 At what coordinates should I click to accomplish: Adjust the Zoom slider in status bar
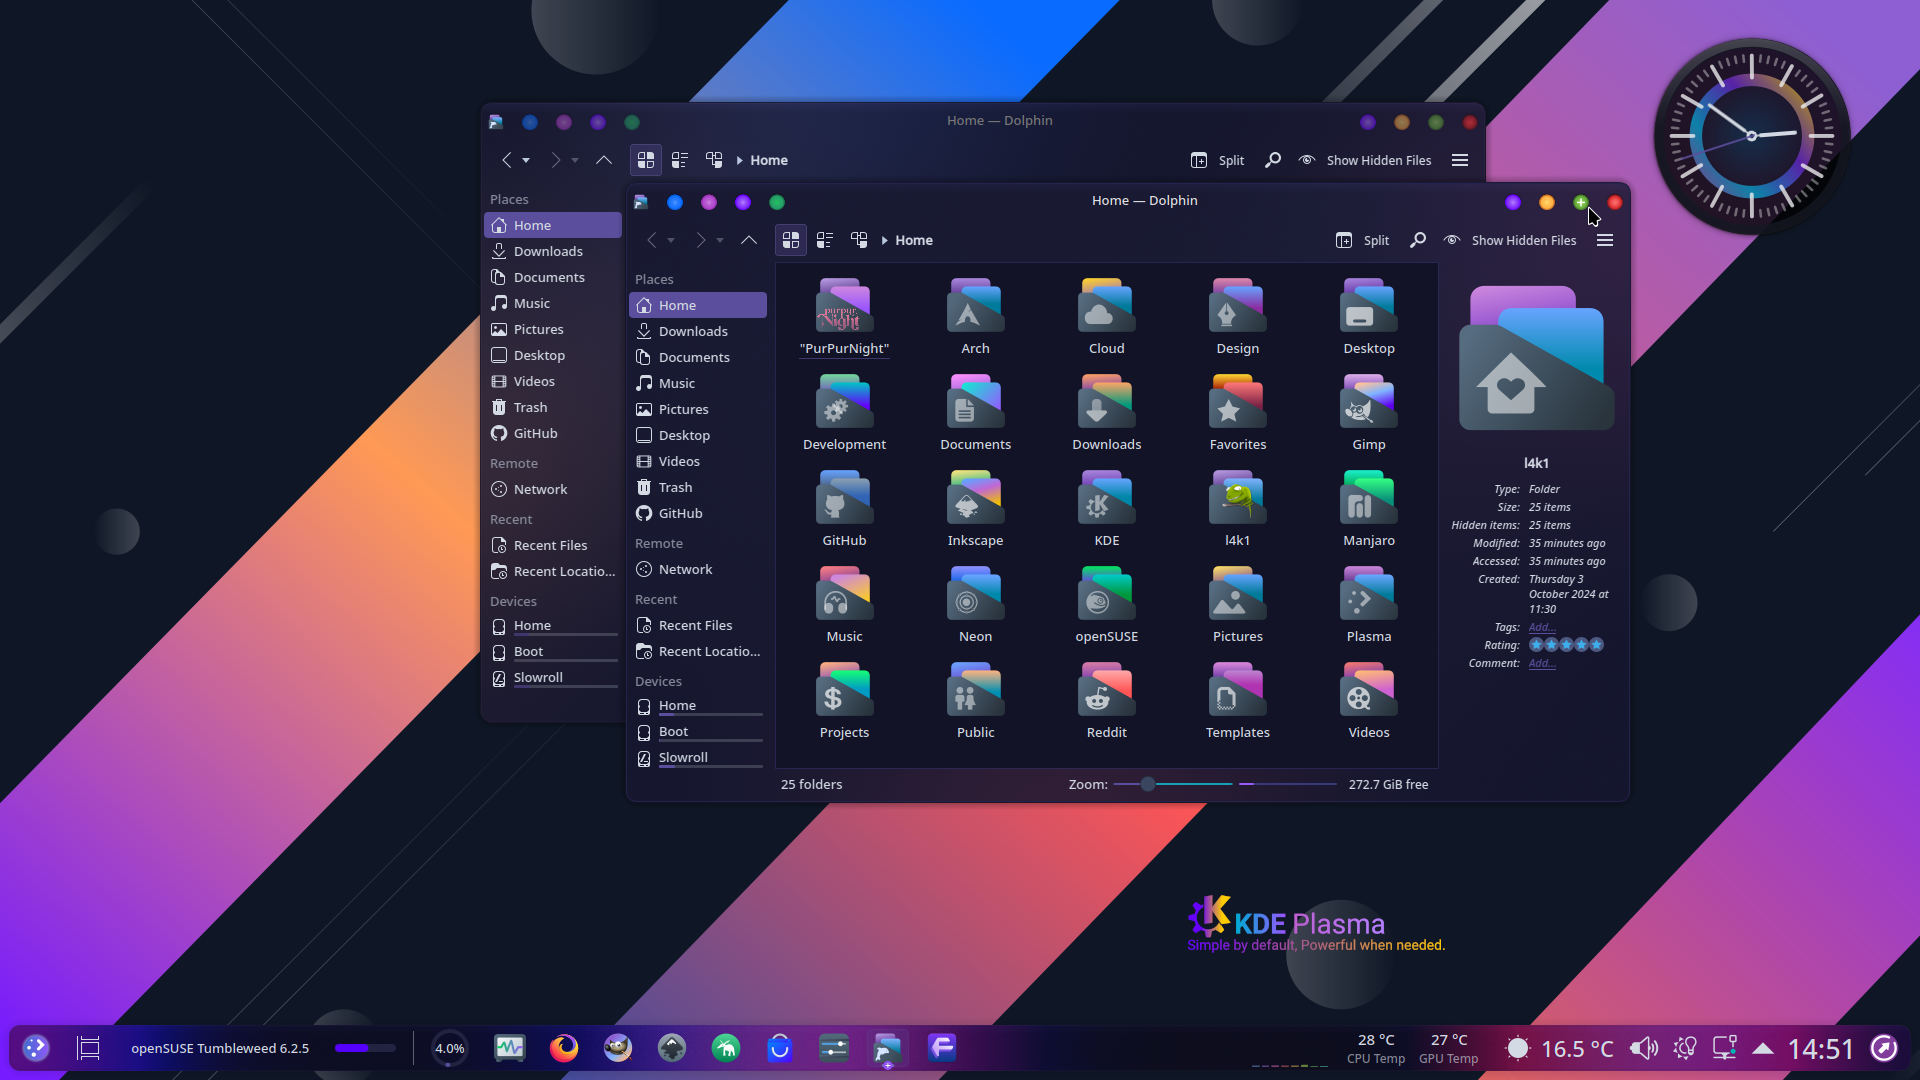click(1173, 784)
